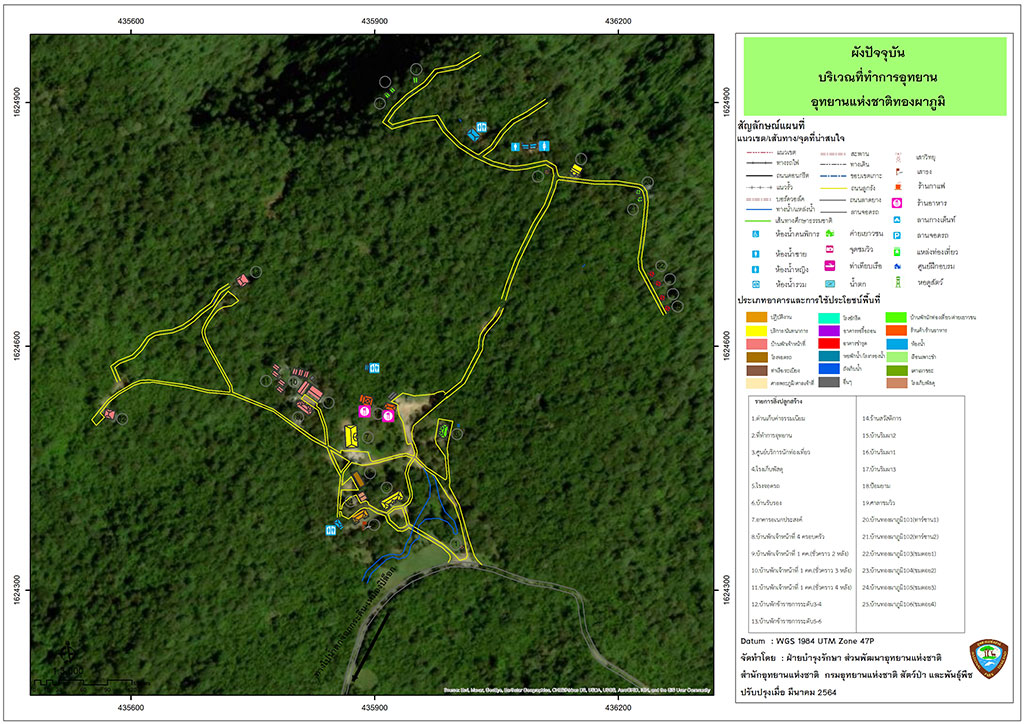
Task: Click the 436200 label on the bottom axis
Action: [x=618, y=707]
